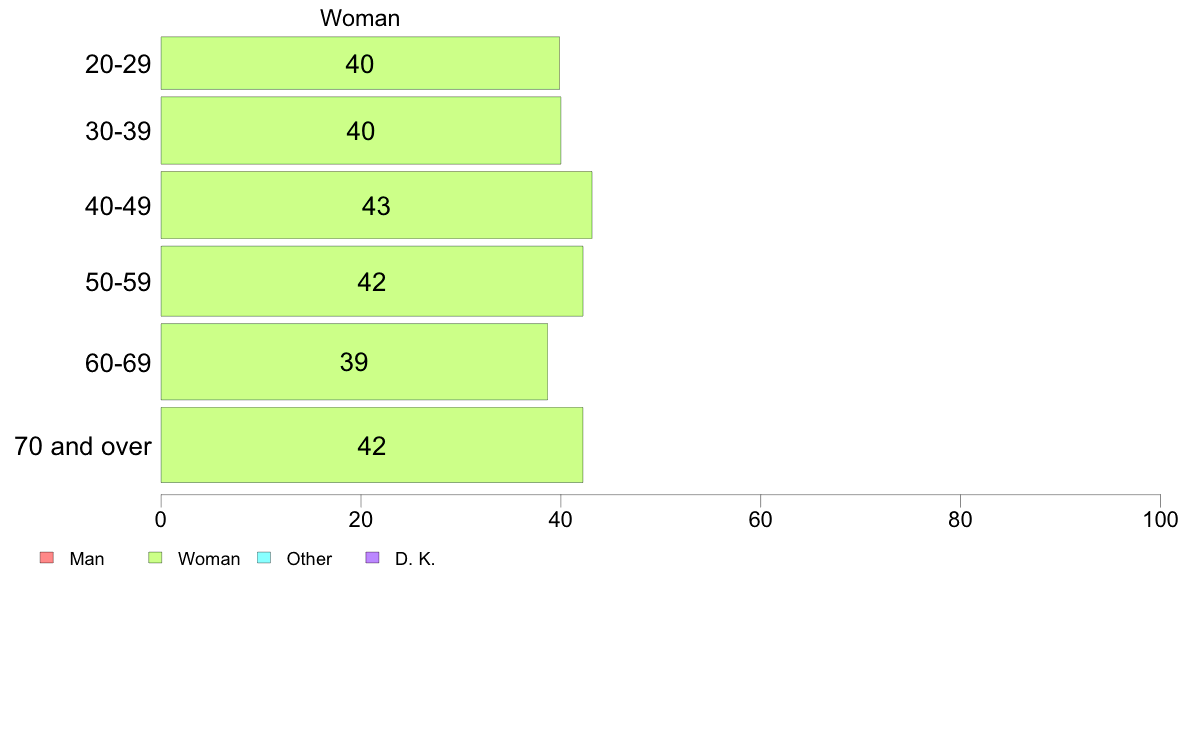Click the Man legend text

pos(86,559)
